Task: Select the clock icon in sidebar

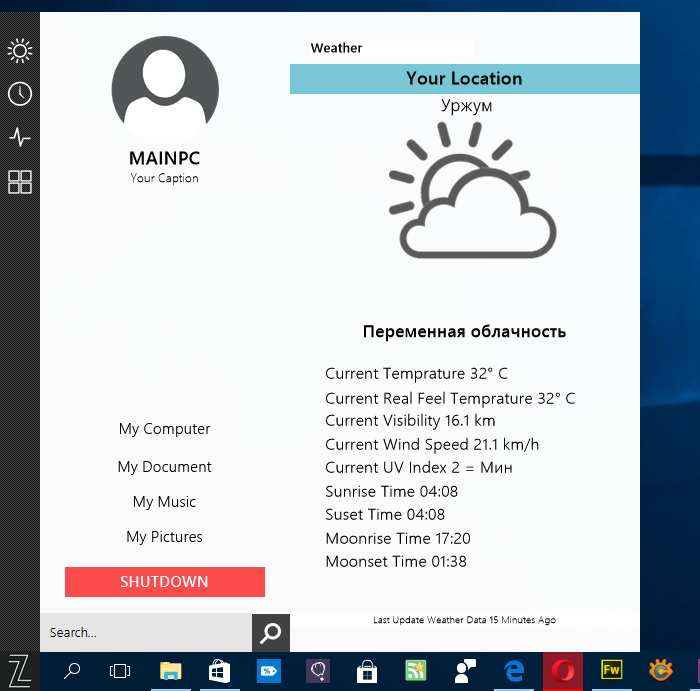Action: [20, 94]
